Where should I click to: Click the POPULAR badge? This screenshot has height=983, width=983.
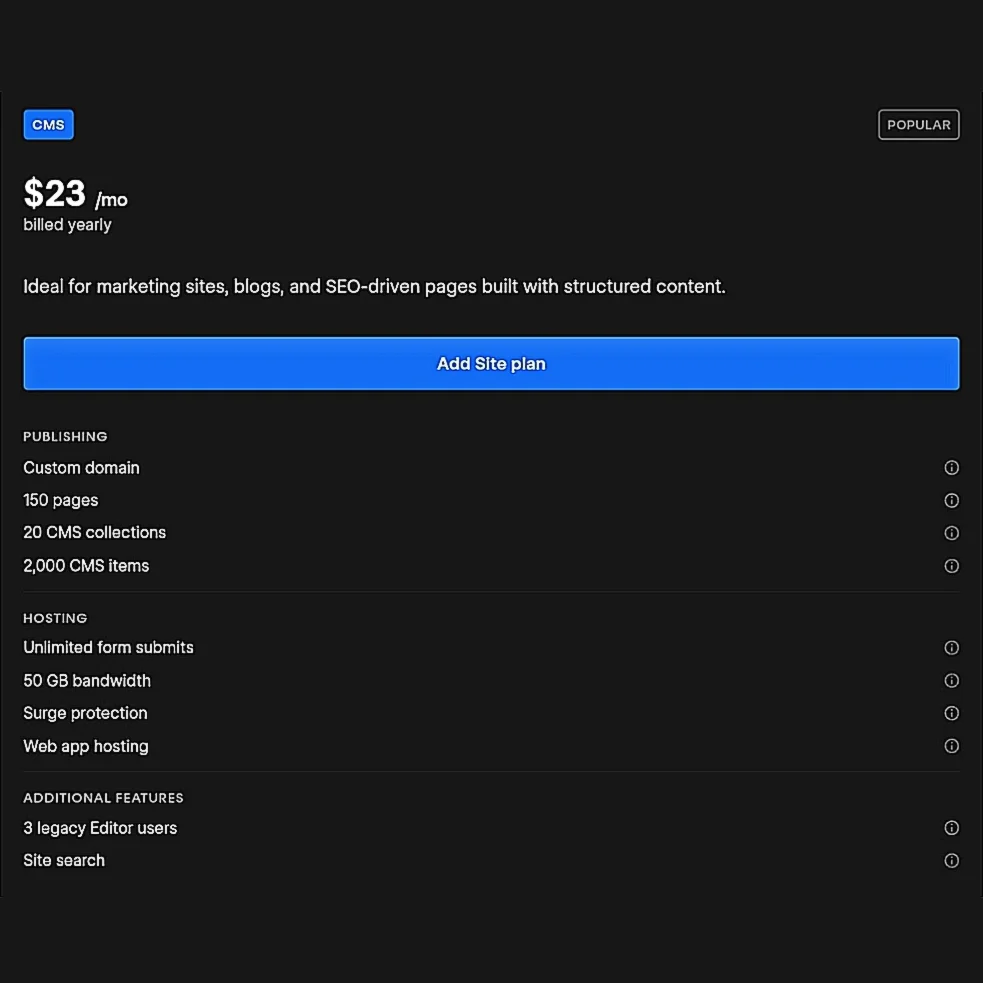pyautogui.click(x=918, y=125)
